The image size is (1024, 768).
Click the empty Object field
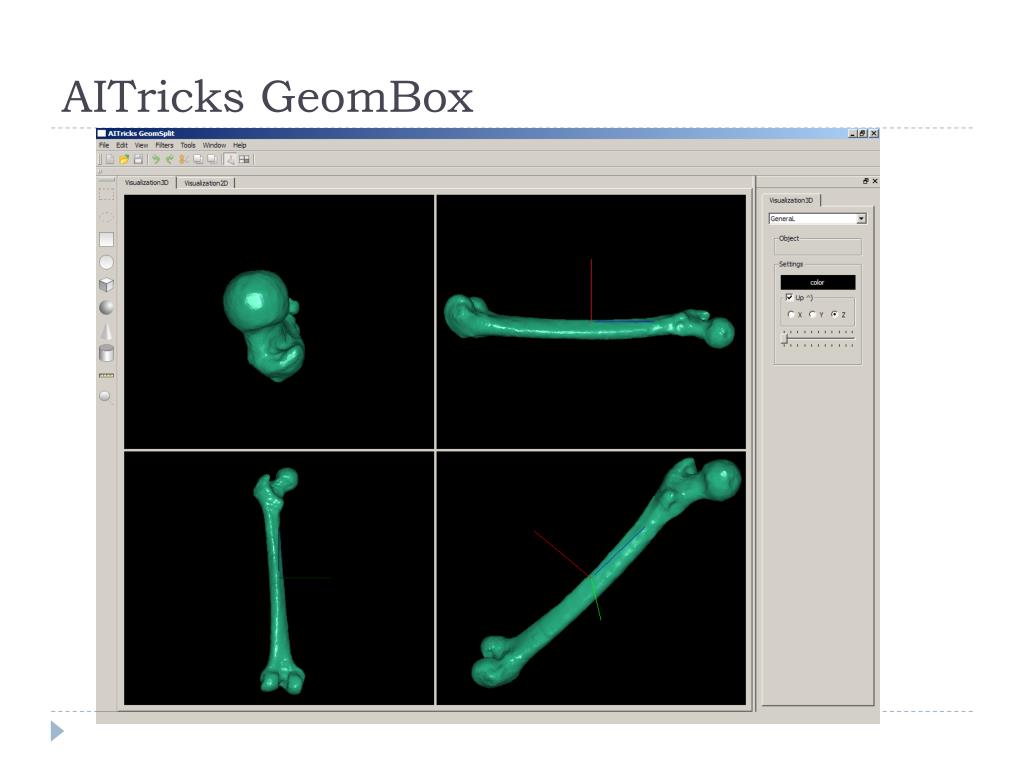[x=818, y=248]
